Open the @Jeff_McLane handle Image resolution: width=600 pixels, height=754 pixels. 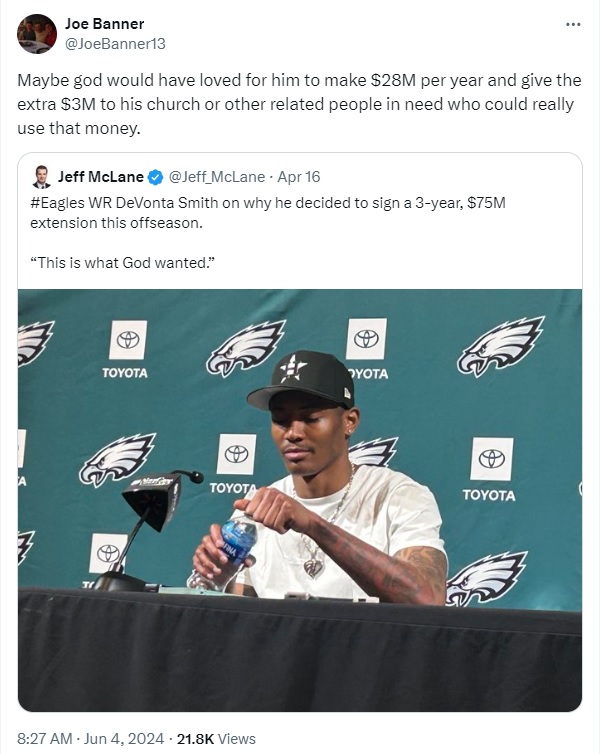pyautogui.click(x=217, y=177)
